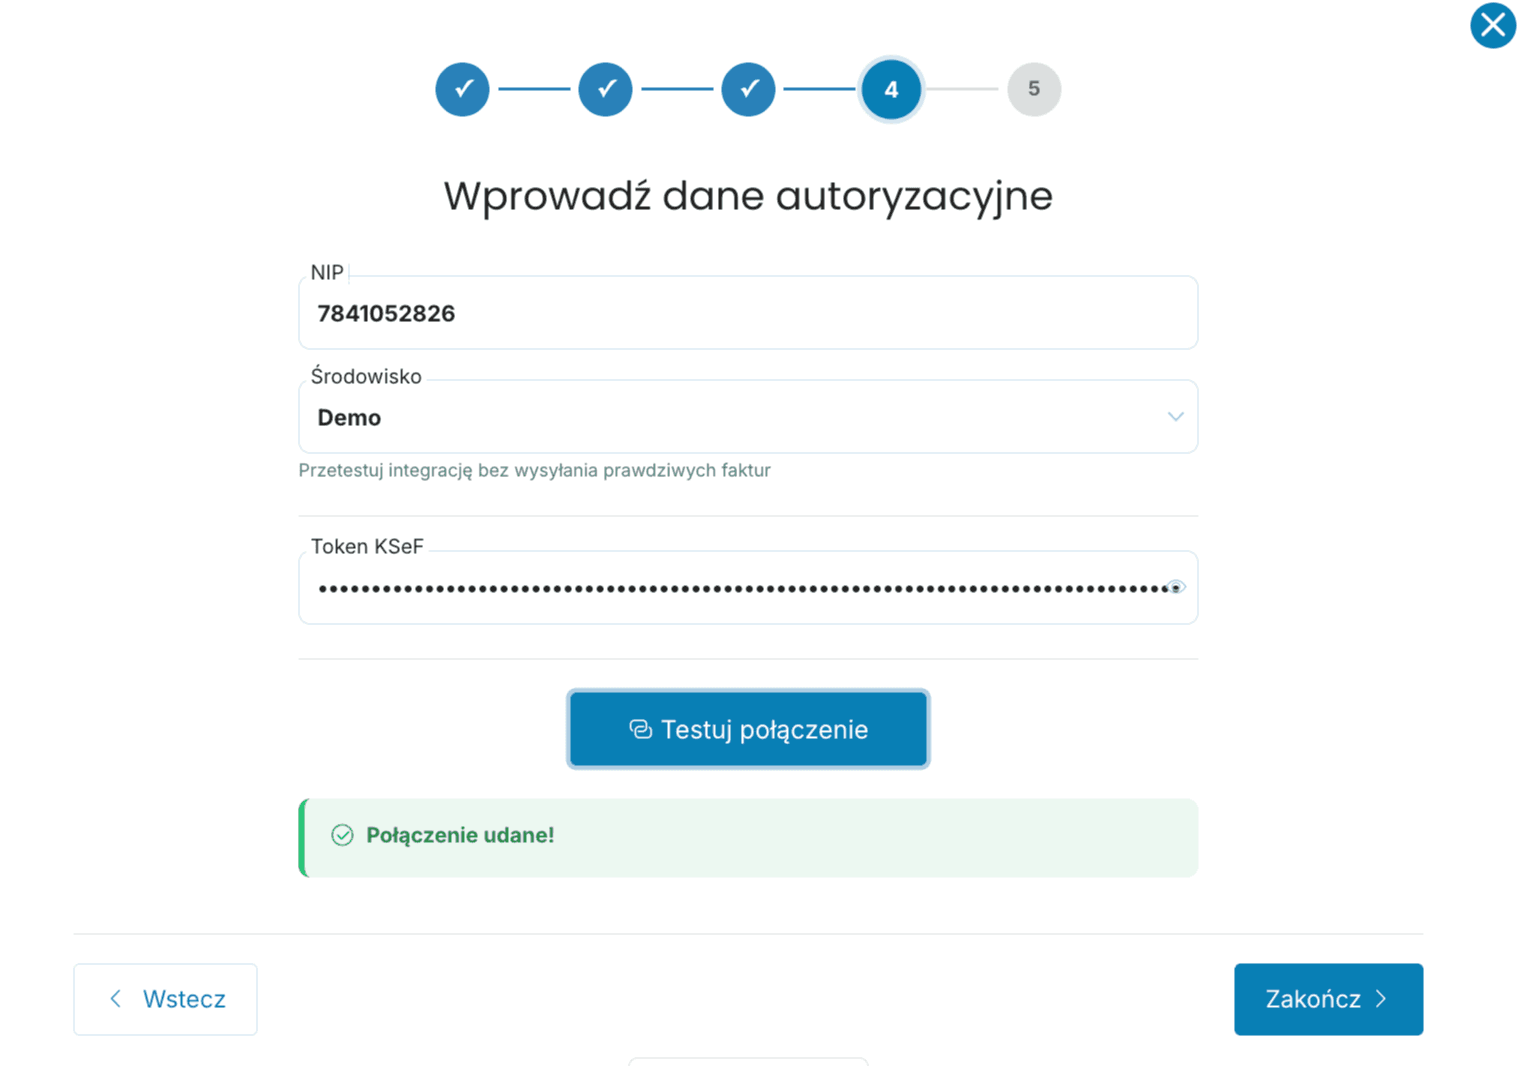Finish setup with the Zakończ button
The width and height of the screenshot is (1536, 1066).
point(1327,999)
